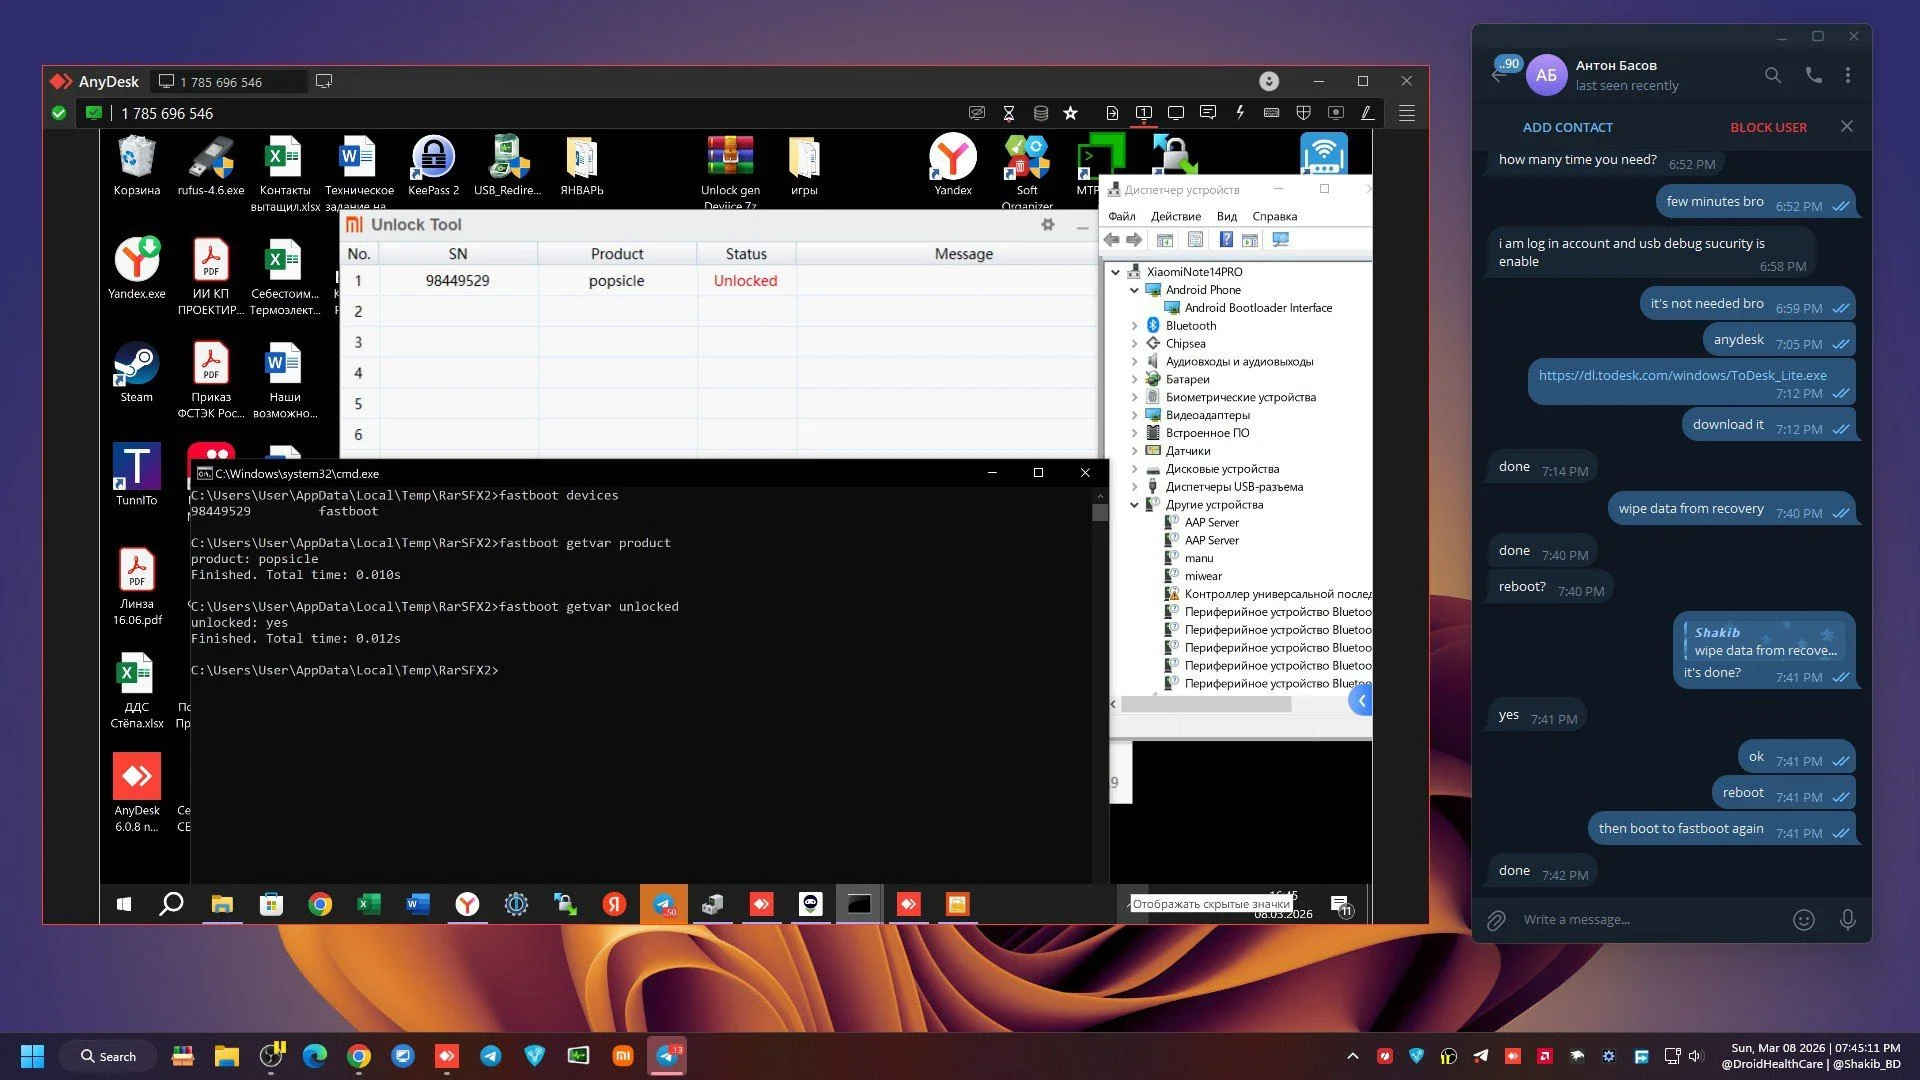The image size is (1920, 1080).
Task: Open the AnyDesk shield permissions icon
Action: point(1304,113)
